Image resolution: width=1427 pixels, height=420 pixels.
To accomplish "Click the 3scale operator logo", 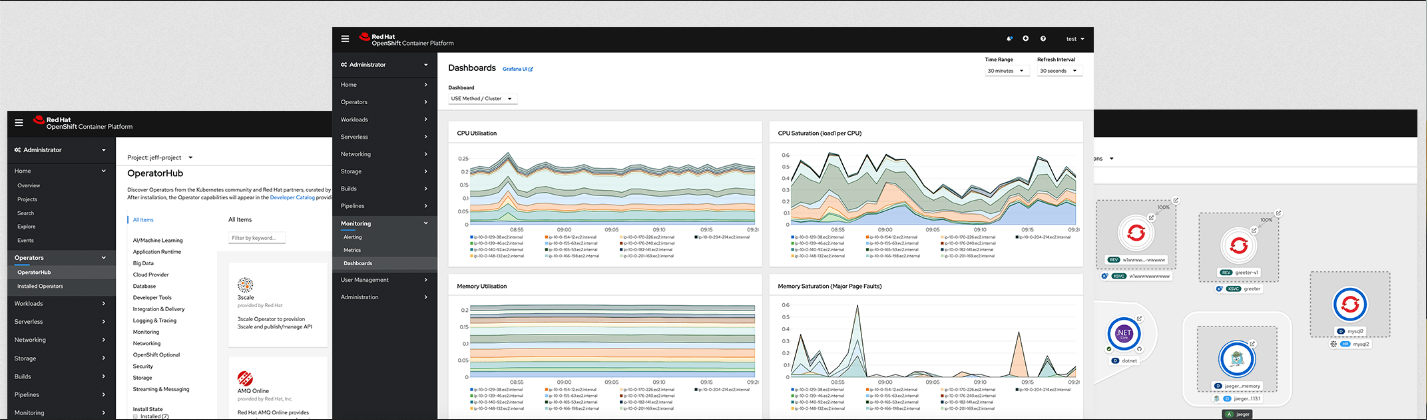I will (x=245, y=285).
